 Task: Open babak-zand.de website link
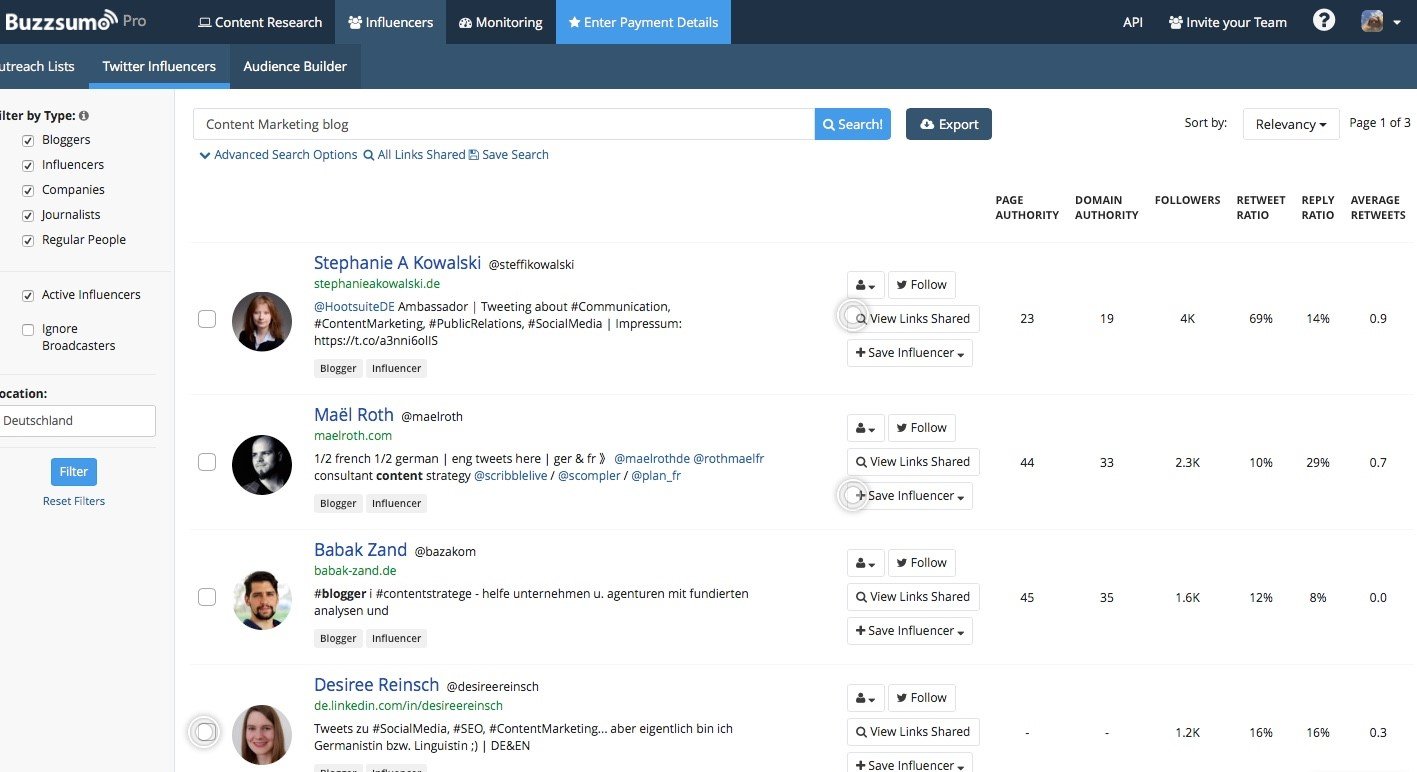tap(355, 571)
